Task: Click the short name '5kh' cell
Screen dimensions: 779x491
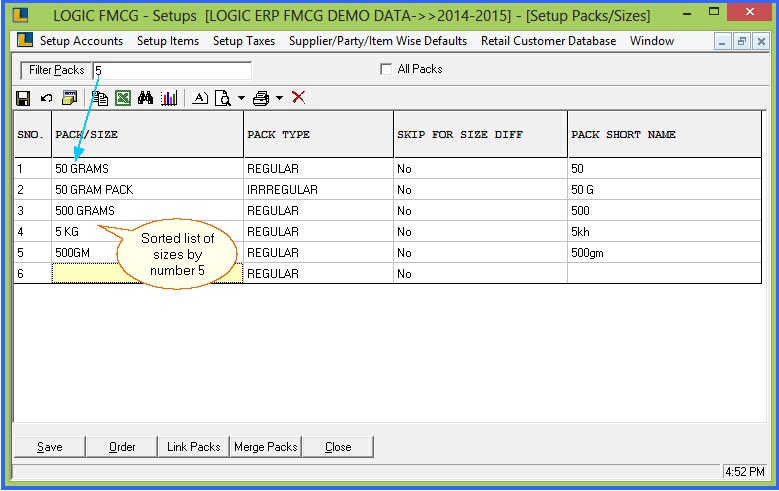Action: tap(665, 232)
